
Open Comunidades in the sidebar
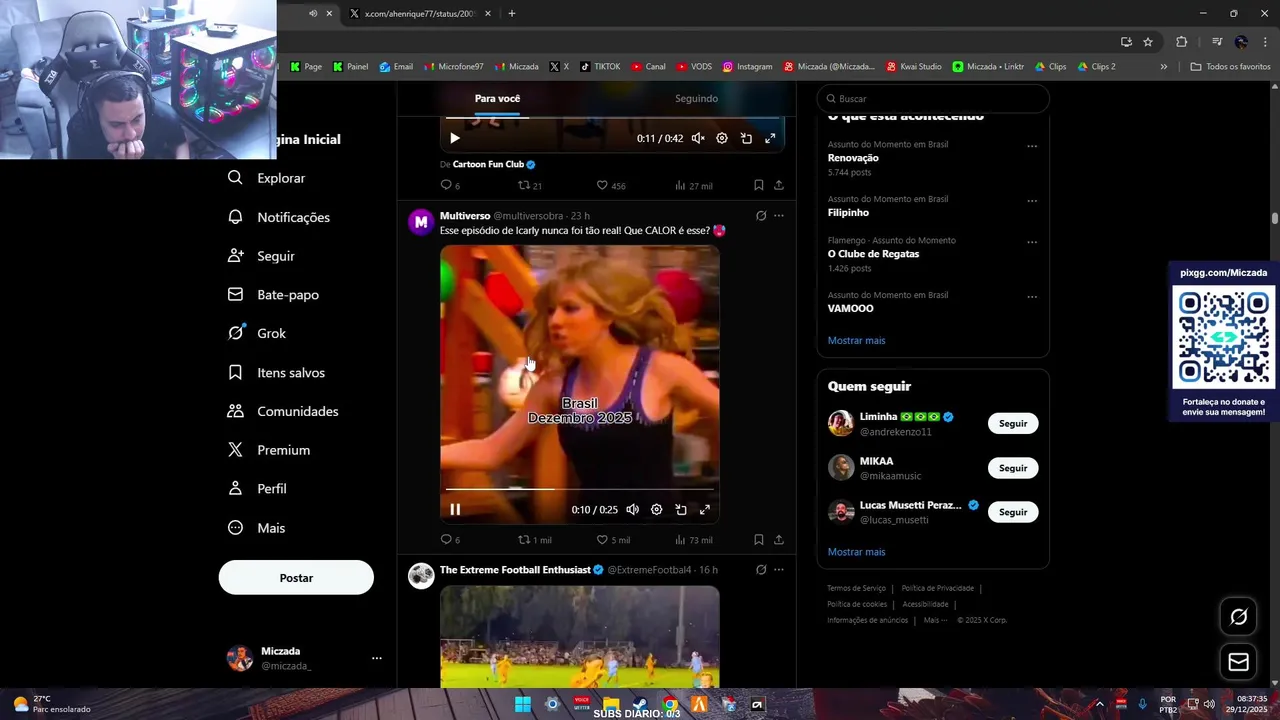coord(283,411)
